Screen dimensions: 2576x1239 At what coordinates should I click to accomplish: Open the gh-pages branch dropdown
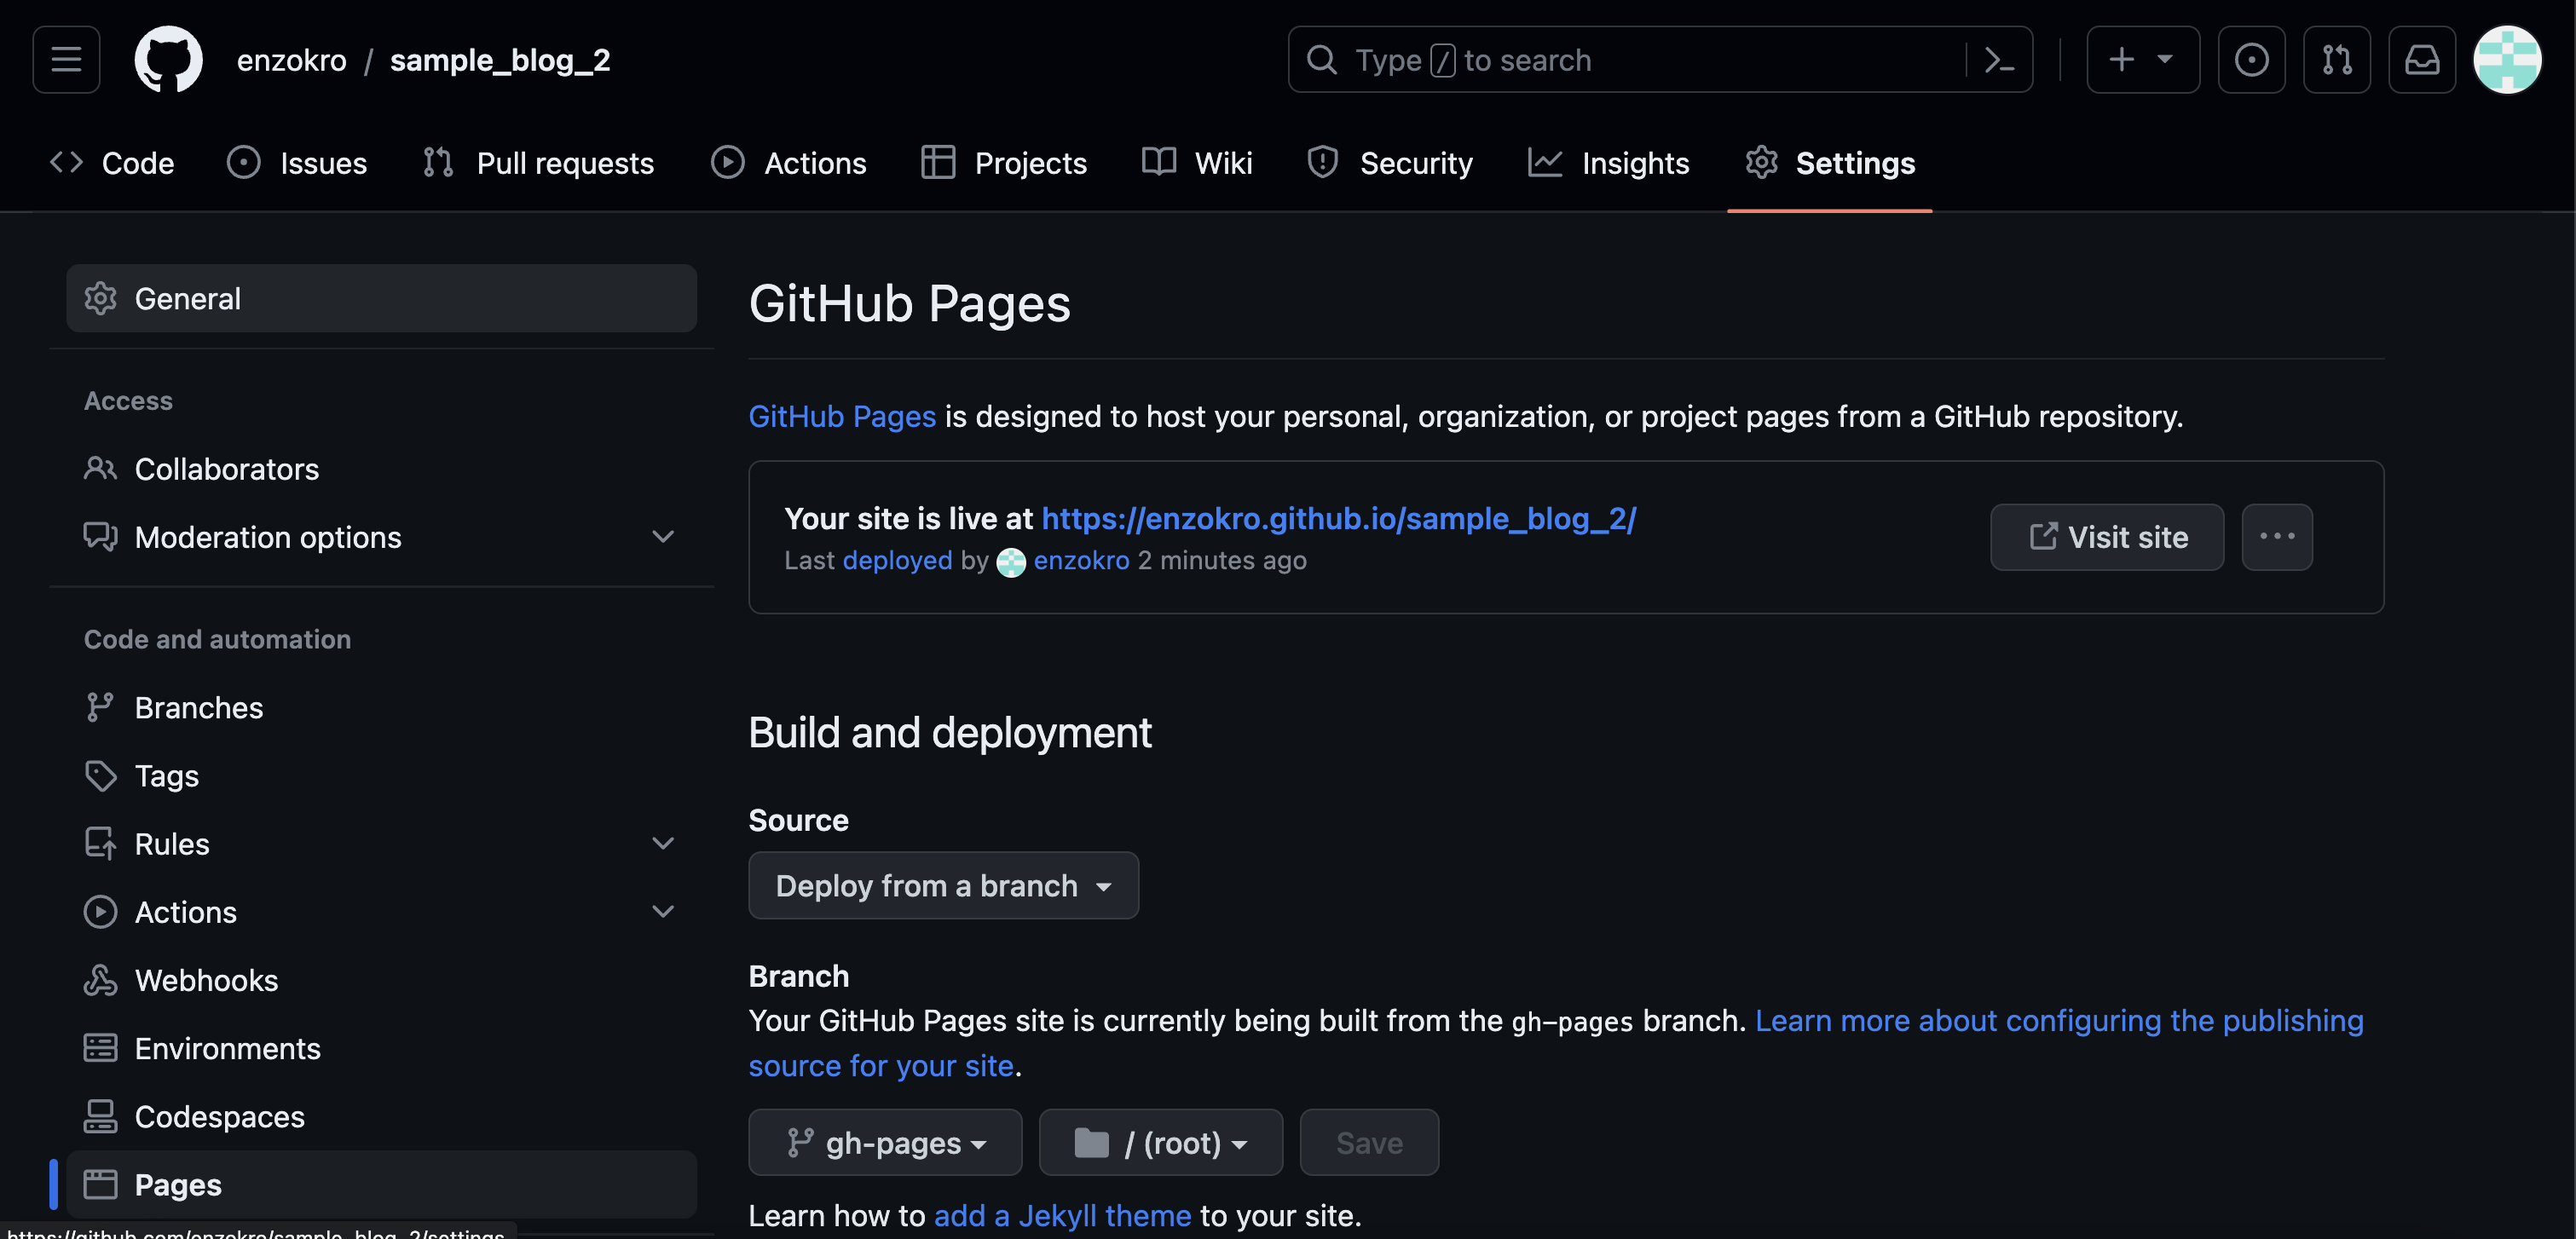(885, 1142)
